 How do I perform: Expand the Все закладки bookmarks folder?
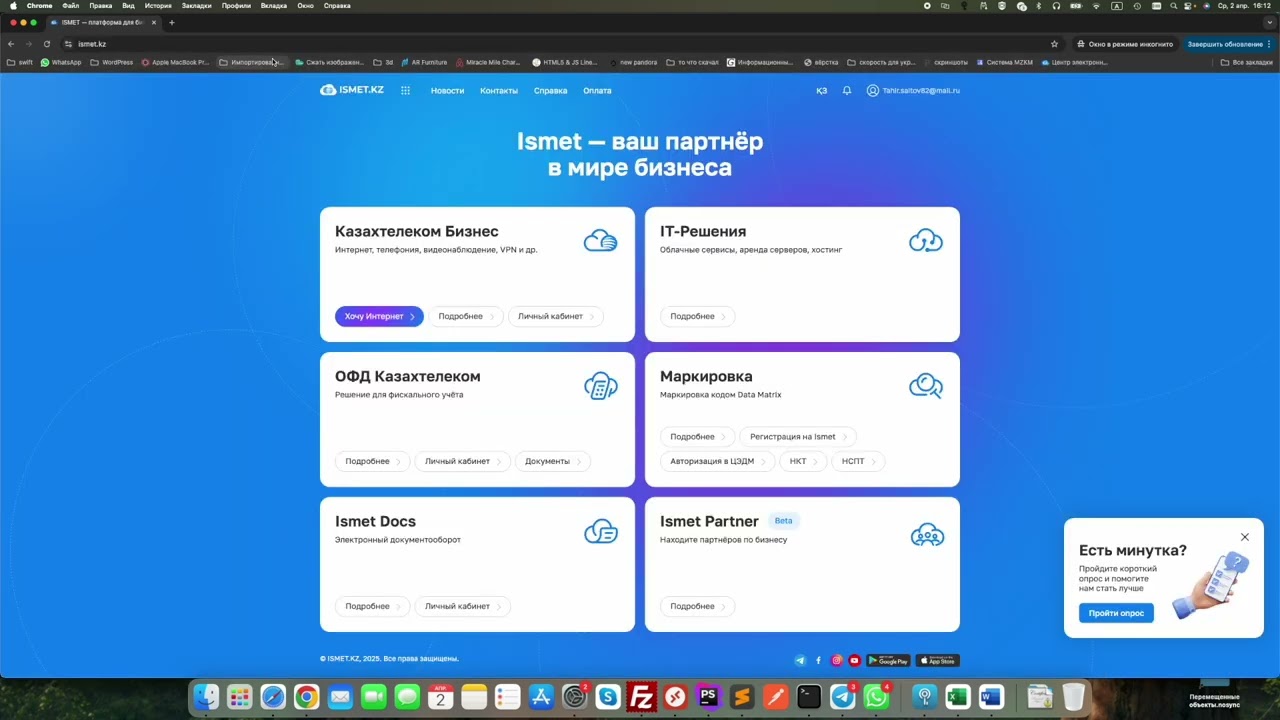[x=1246, y=62]
